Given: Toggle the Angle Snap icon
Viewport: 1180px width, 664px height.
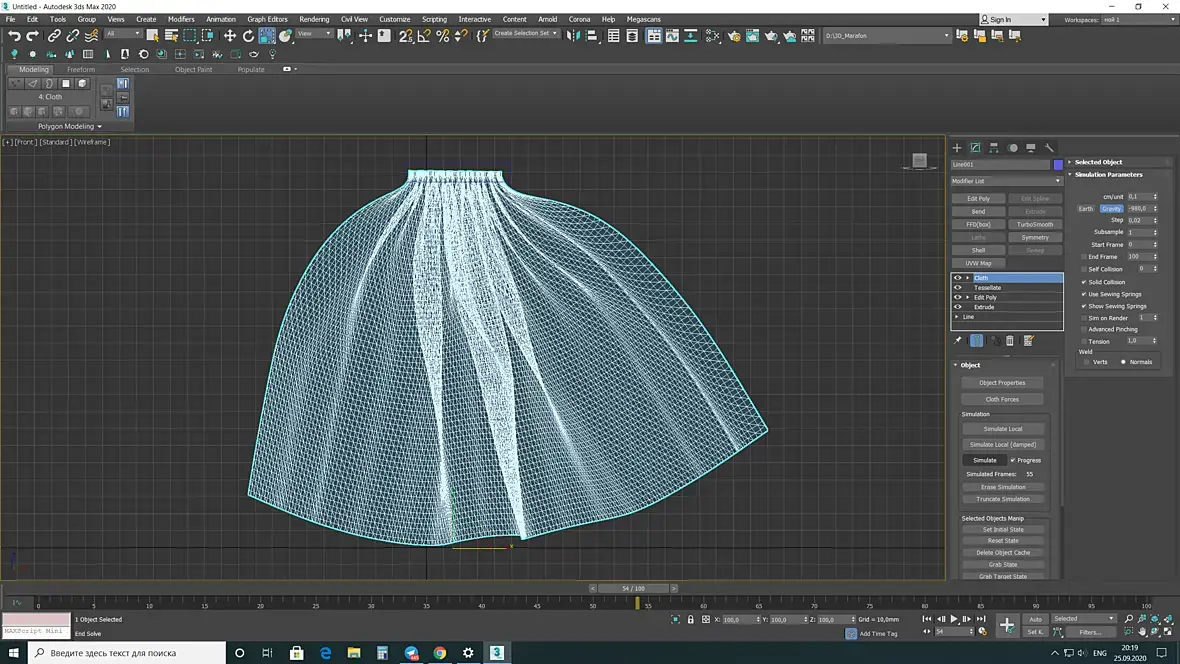Looking at the screenshot, I should pos(424,36).
